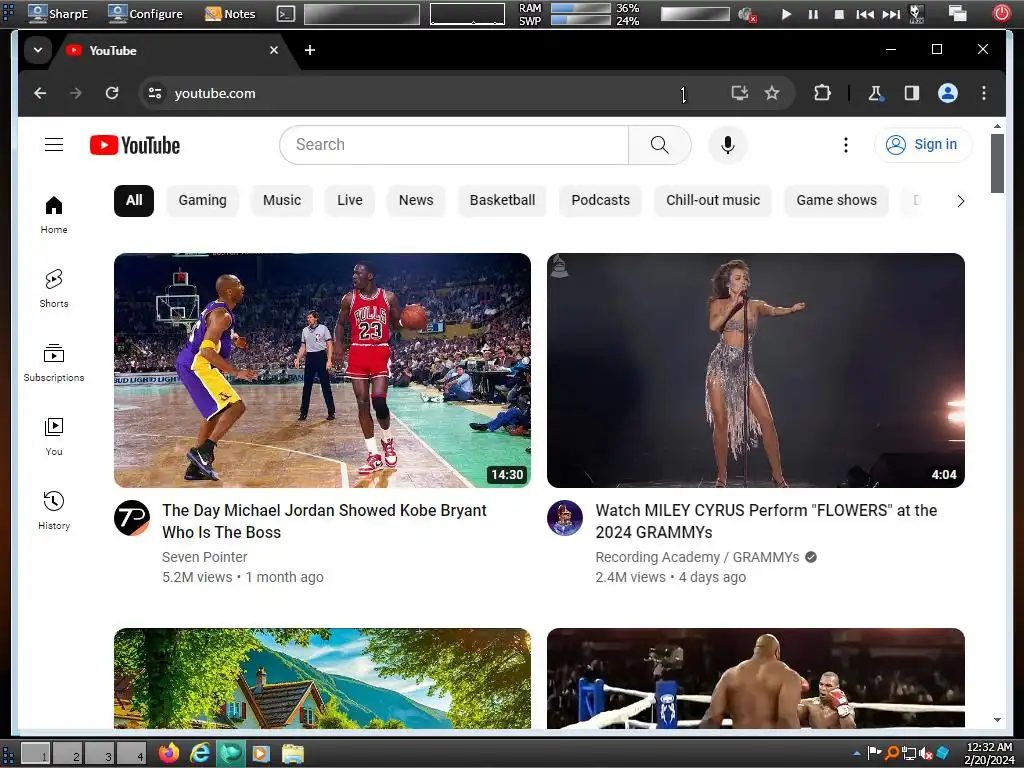1024x768 pixels.
Task: Go to Home in sidebar
Action: [54, 215]
